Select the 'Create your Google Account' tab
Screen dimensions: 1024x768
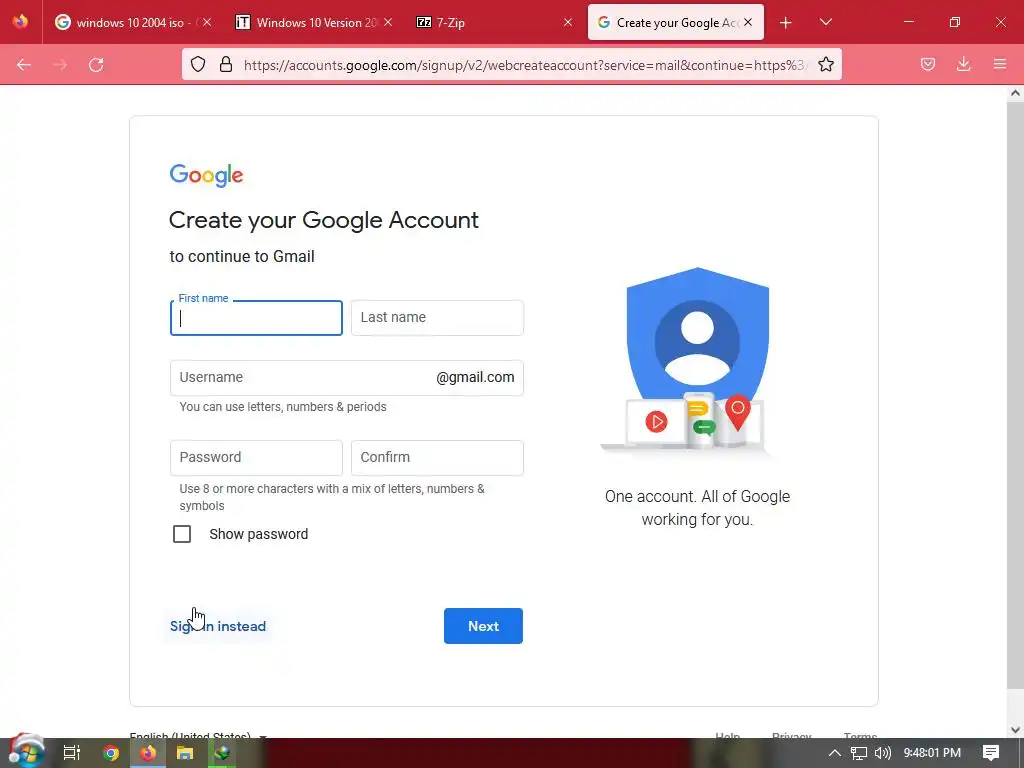[x=676, y=22]
